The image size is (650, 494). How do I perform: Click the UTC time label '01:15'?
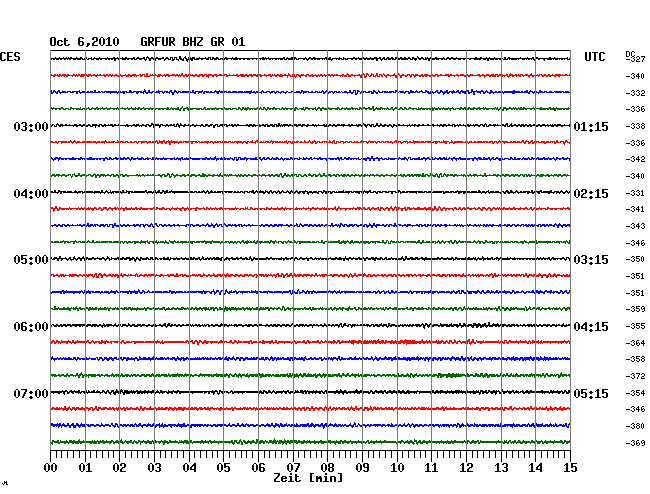pos(591,126)
